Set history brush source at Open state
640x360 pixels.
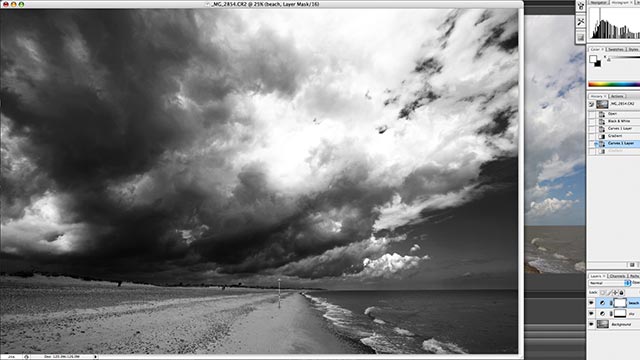pos(591,114)
